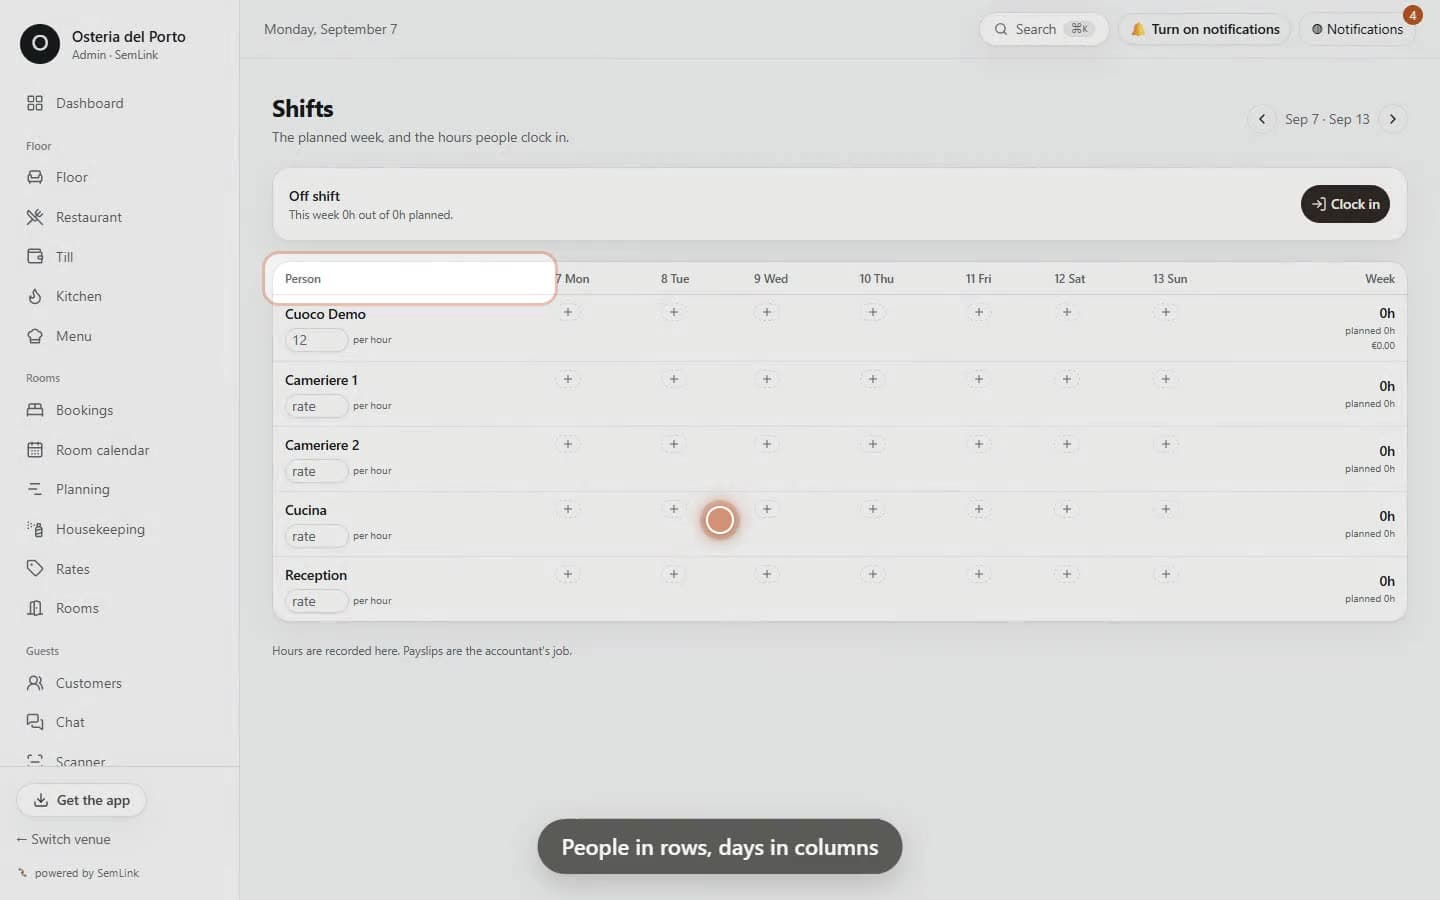Screen dimensions: 1440x900
Task: Click the Floor sofa icon in sidebar
Action: [x=35, y=177]
